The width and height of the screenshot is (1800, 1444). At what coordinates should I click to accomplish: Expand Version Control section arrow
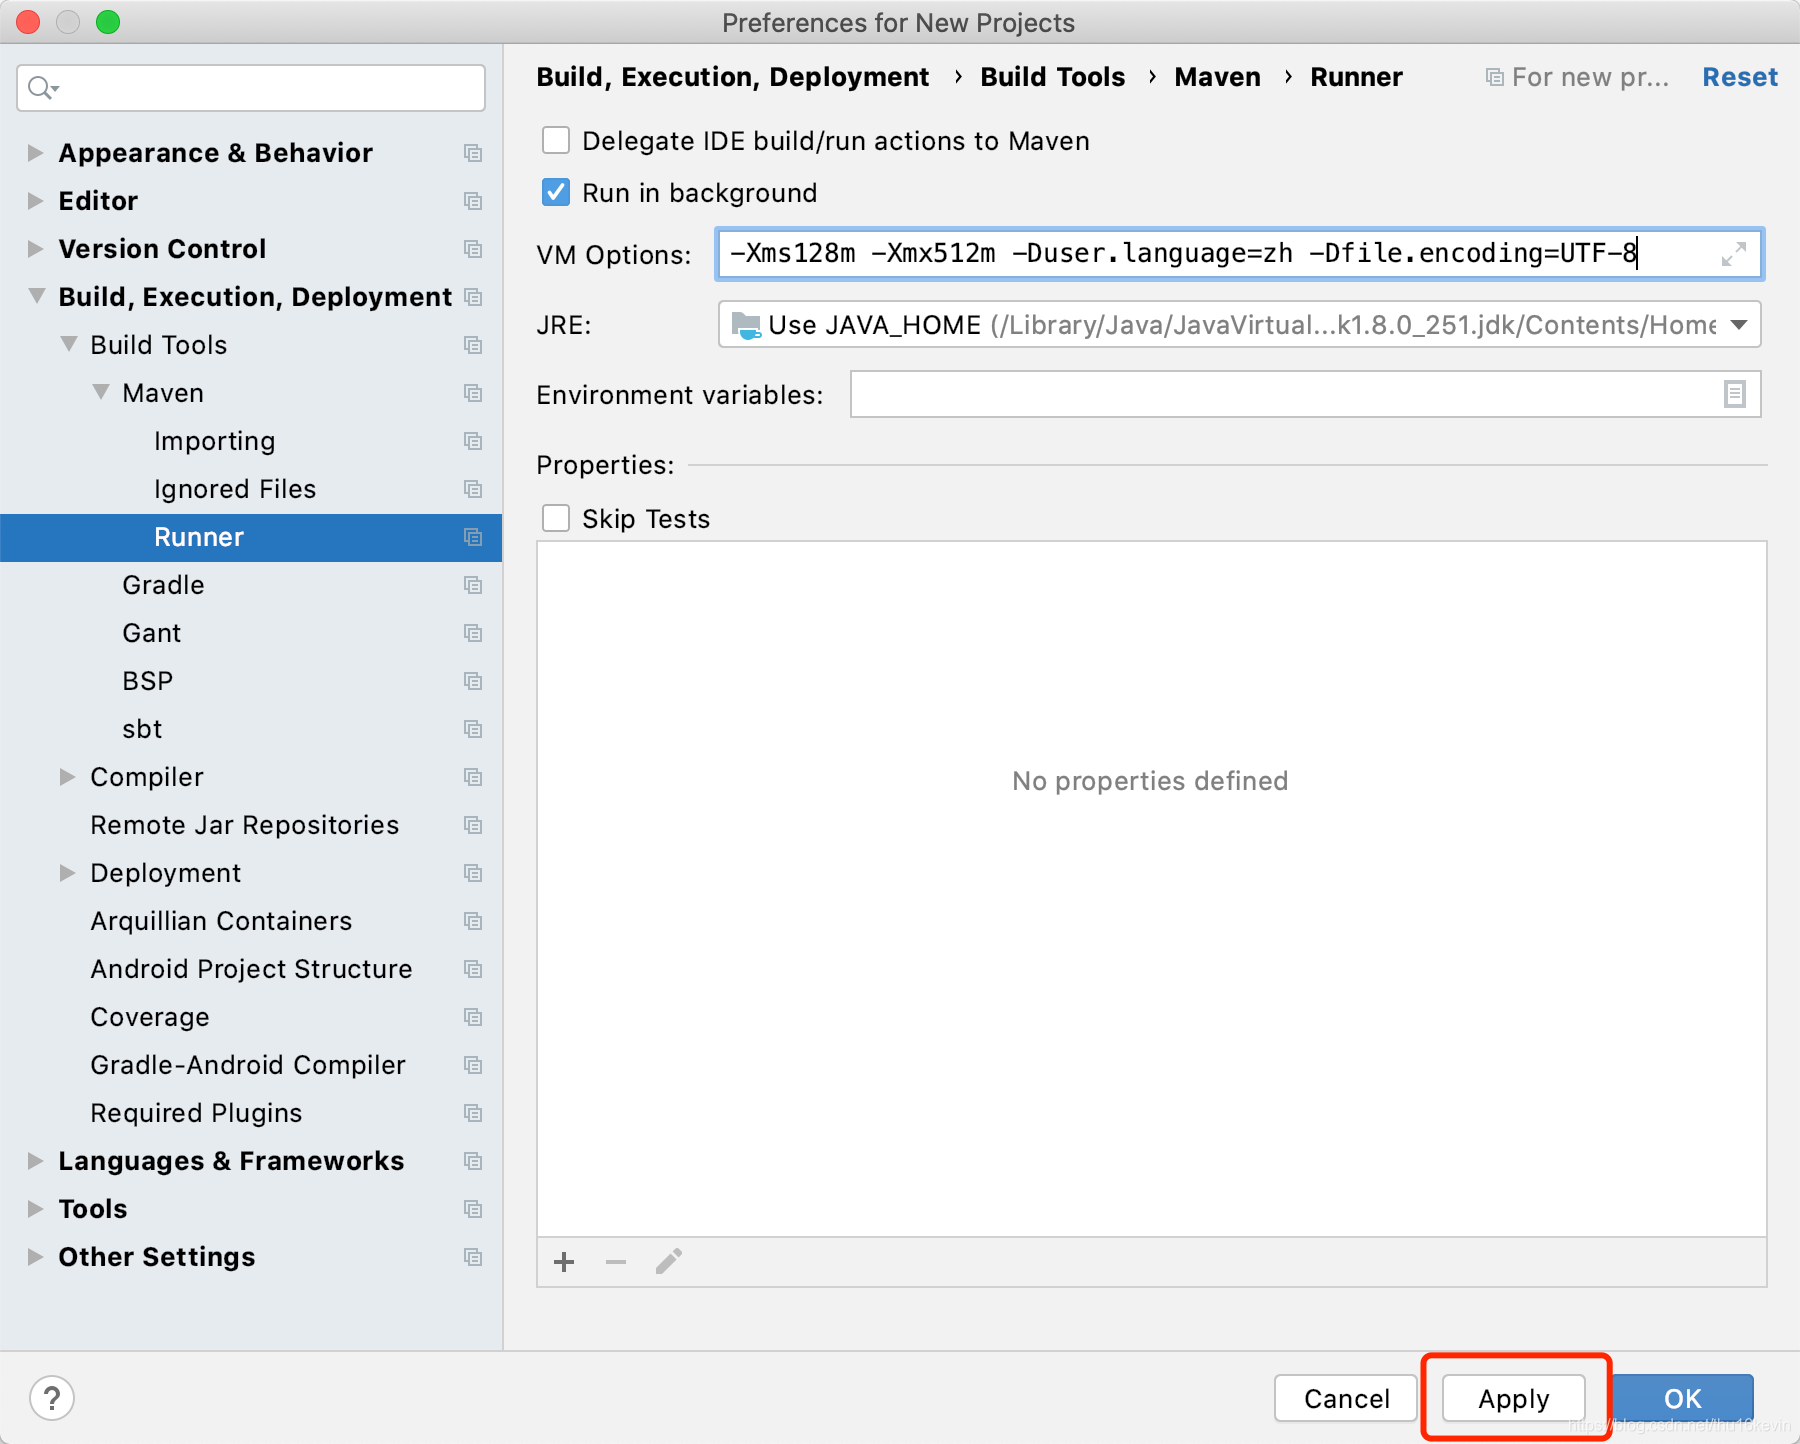(x=35, y=249)
